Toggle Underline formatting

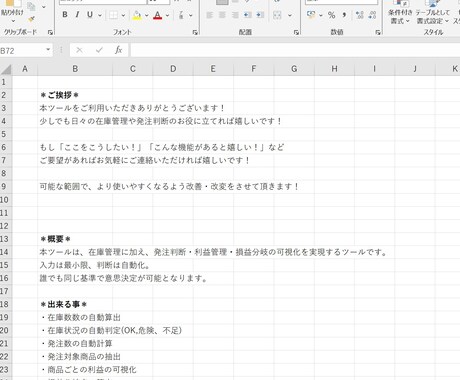pyautogui.click(x=90, y=15)
